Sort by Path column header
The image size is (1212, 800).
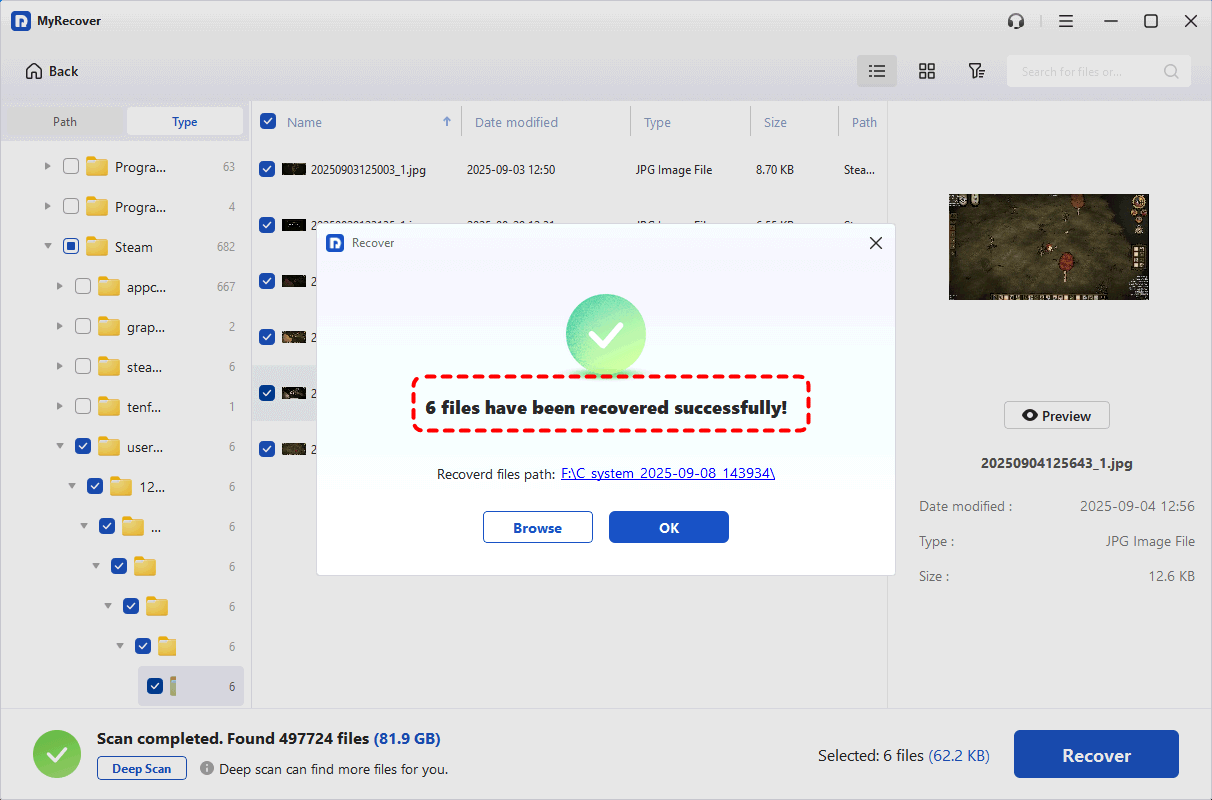click(x=864, y=122)
